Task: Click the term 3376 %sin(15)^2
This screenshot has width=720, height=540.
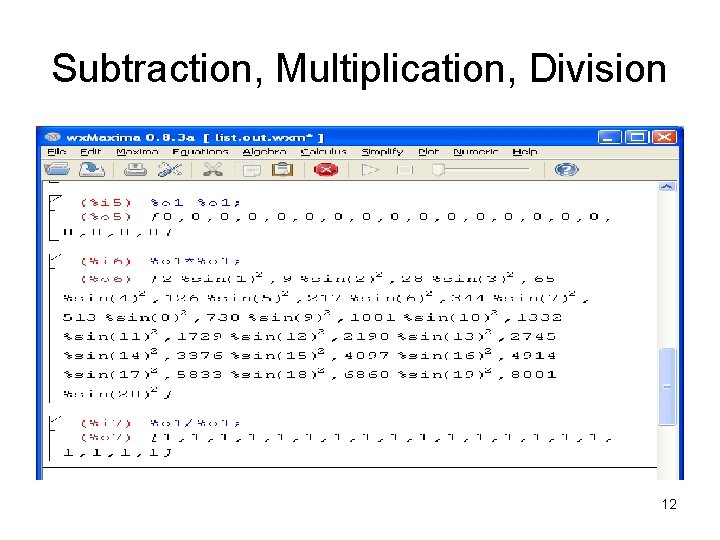Action: tap(252, 355)
